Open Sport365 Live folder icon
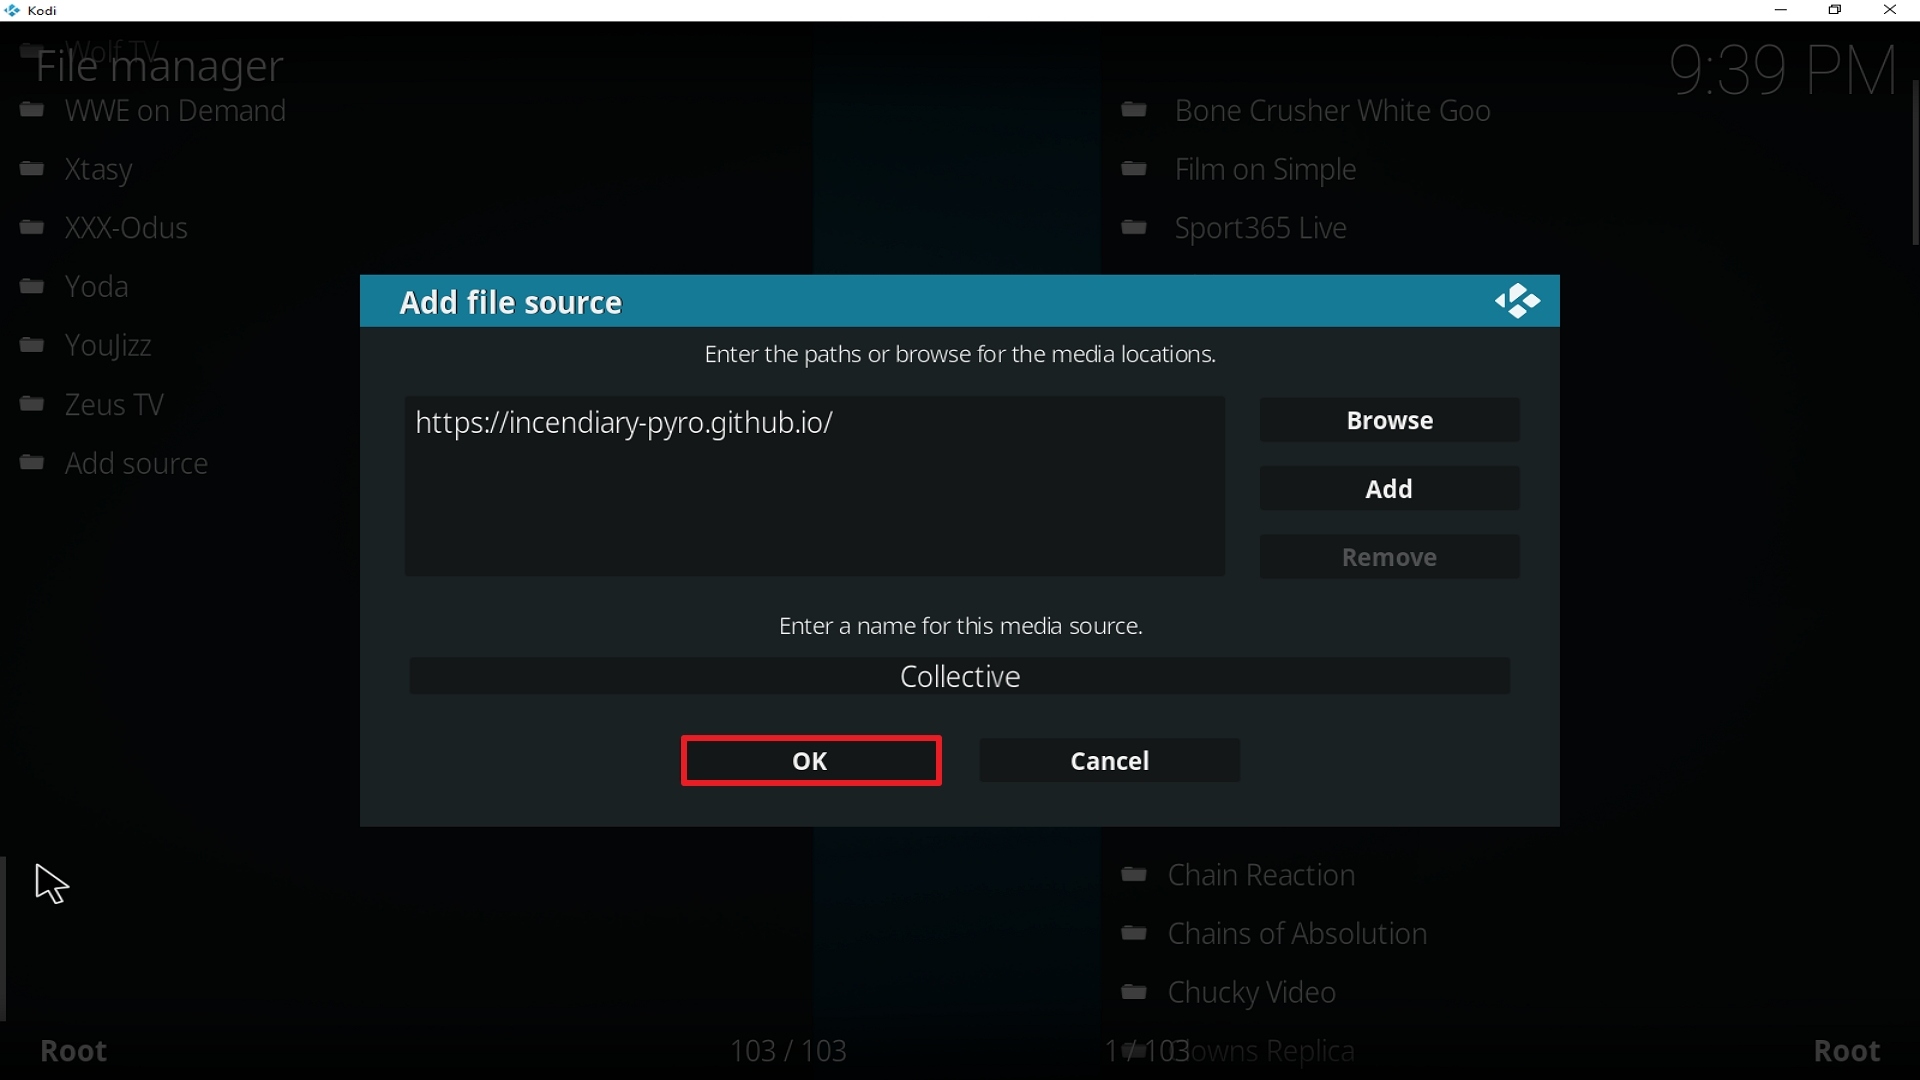The height and width of the screenshot is (1080, 1920). pyautogui.click(x=1134, y=228)
